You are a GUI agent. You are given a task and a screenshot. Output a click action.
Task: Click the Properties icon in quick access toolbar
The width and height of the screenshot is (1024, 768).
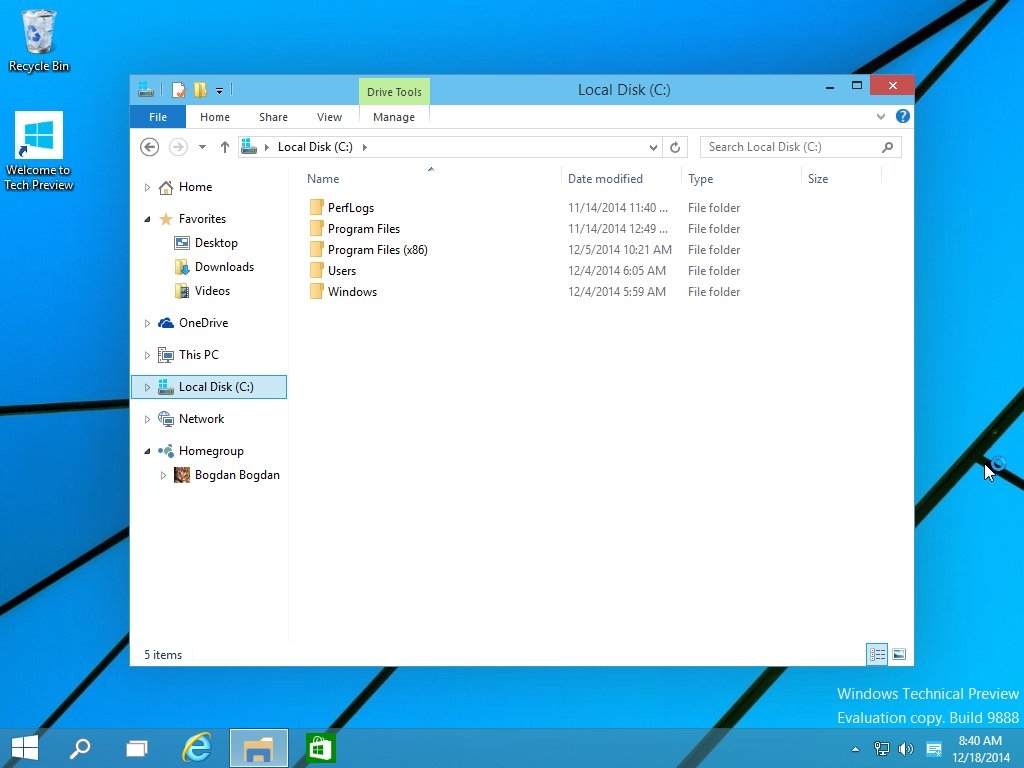coord(179,90)
